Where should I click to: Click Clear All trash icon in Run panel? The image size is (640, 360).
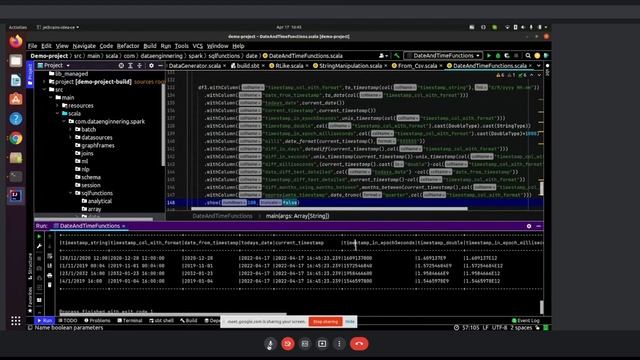tap(49, 285)
